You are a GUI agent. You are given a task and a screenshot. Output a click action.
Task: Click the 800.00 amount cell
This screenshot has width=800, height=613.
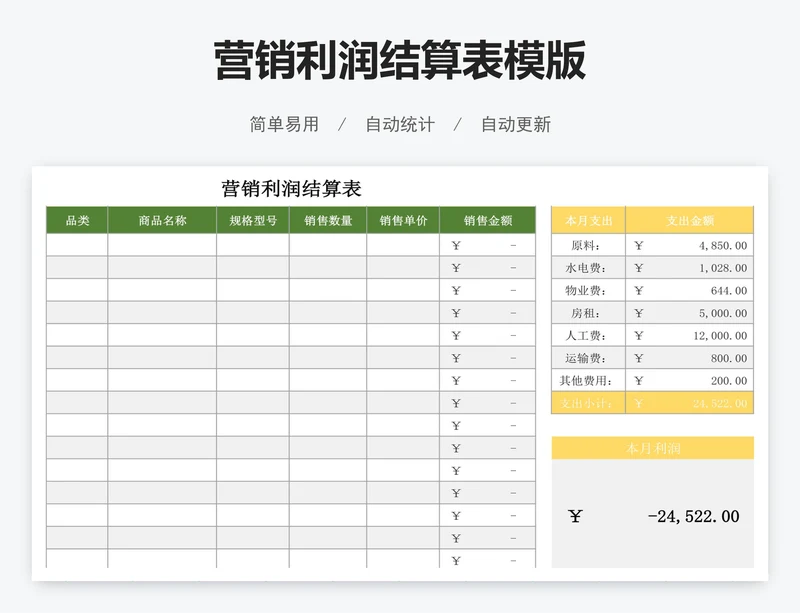[x=690, y=358]
